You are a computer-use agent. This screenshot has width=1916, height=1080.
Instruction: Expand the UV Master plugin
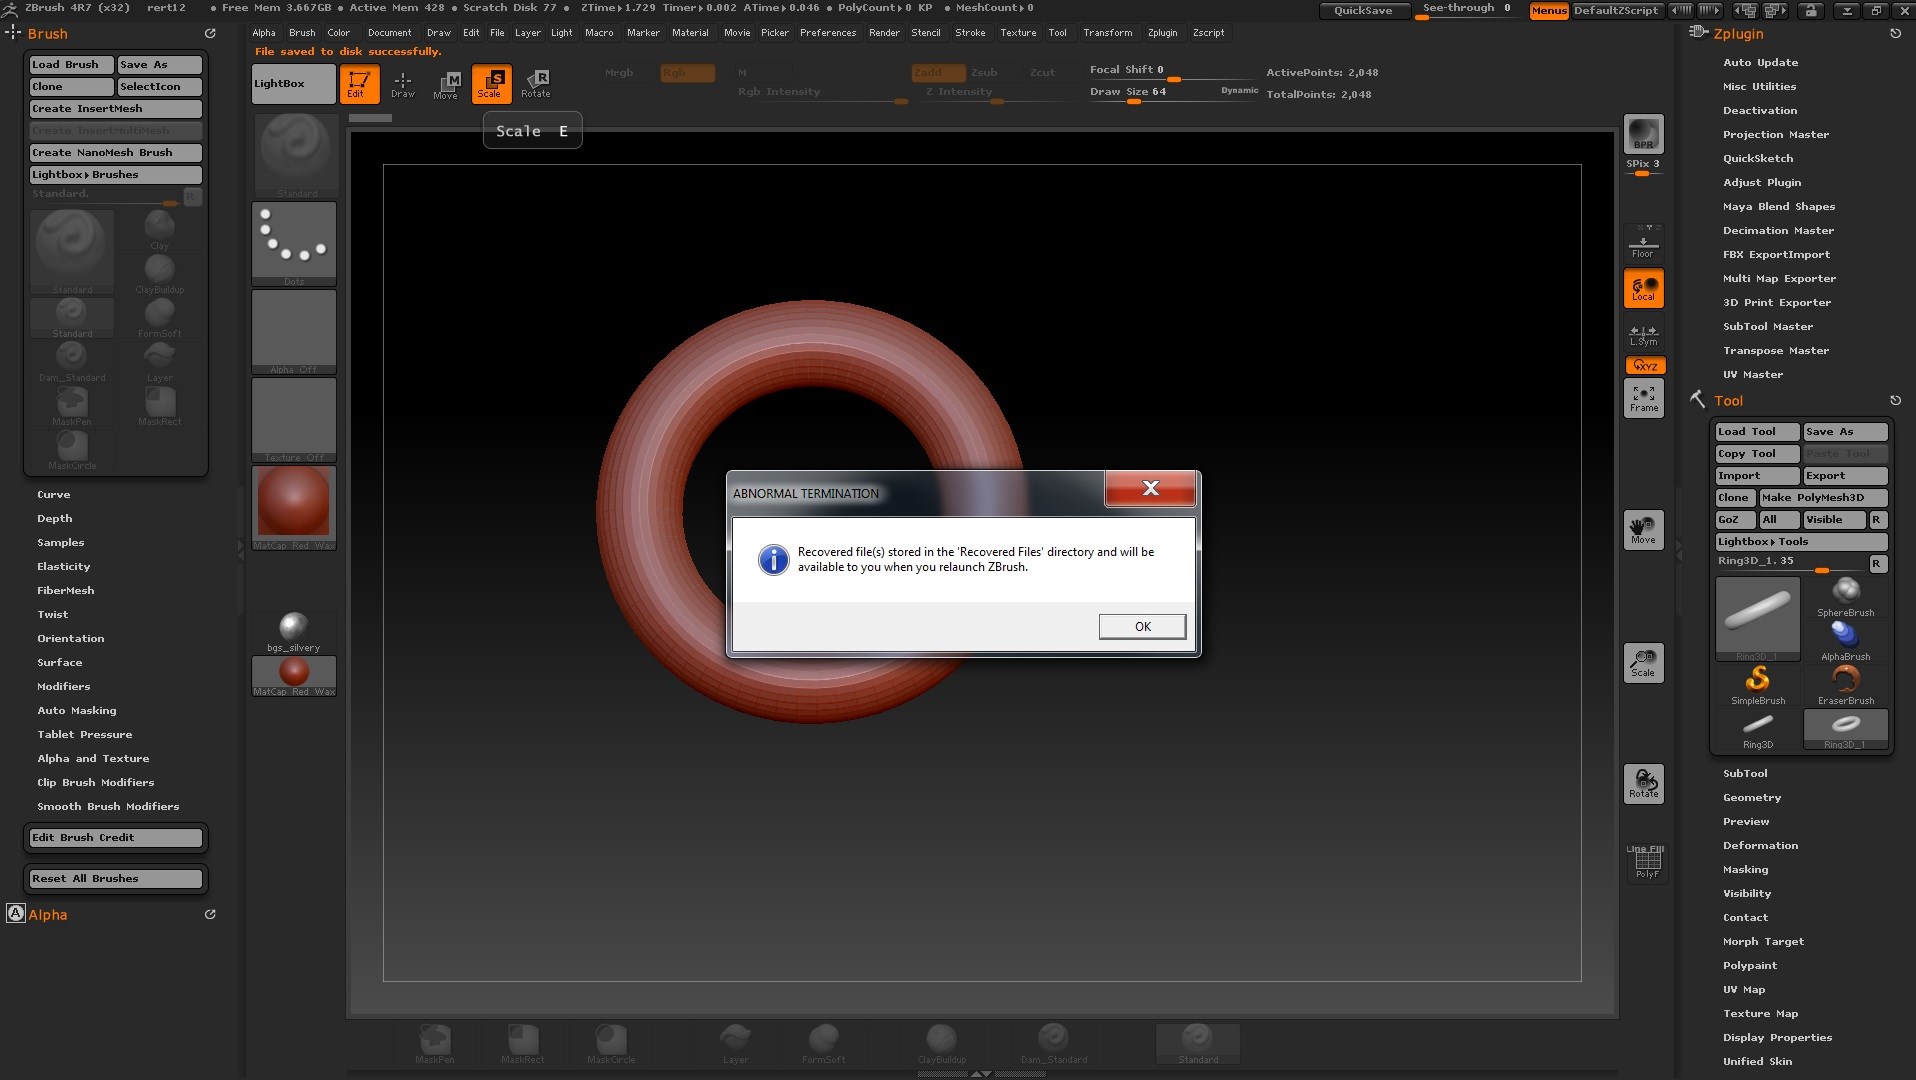coord(1752,375)
